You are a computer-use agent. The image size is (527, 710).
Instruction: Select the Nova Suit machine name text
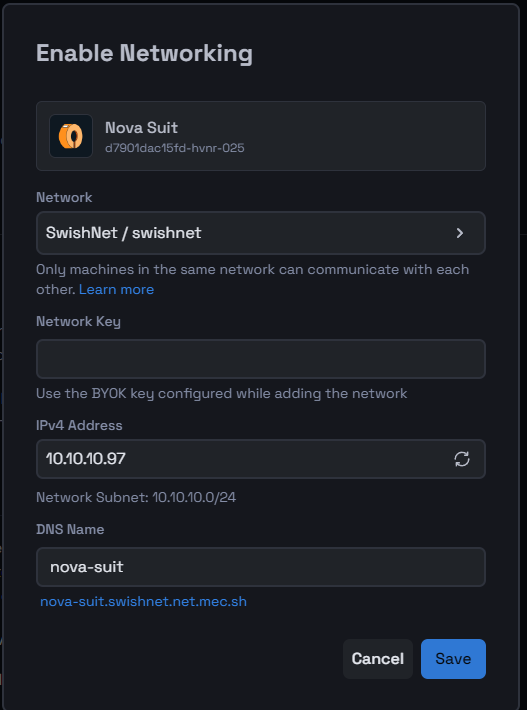141,128
